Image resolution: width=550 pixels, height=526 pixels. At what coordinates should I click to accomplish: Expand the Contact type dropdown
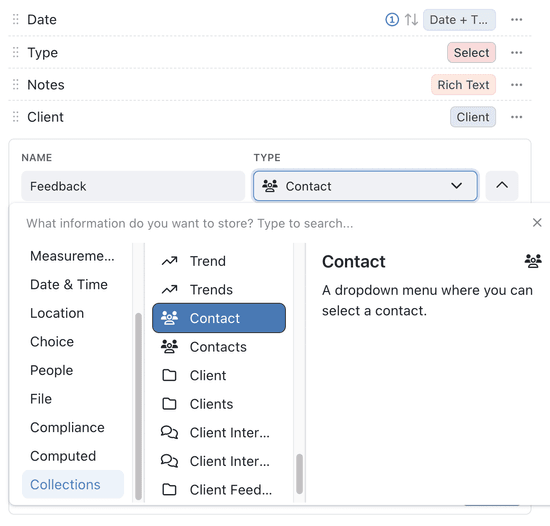coord(365,186)
